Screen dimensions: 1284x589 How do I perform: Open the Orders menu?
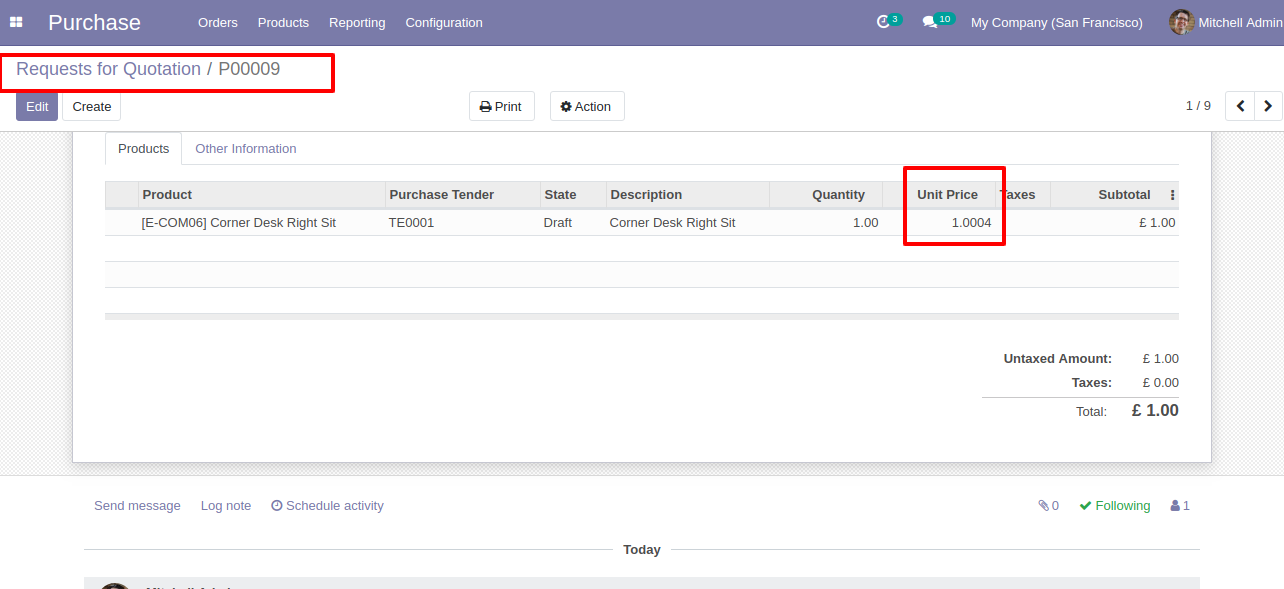(218, 22)
